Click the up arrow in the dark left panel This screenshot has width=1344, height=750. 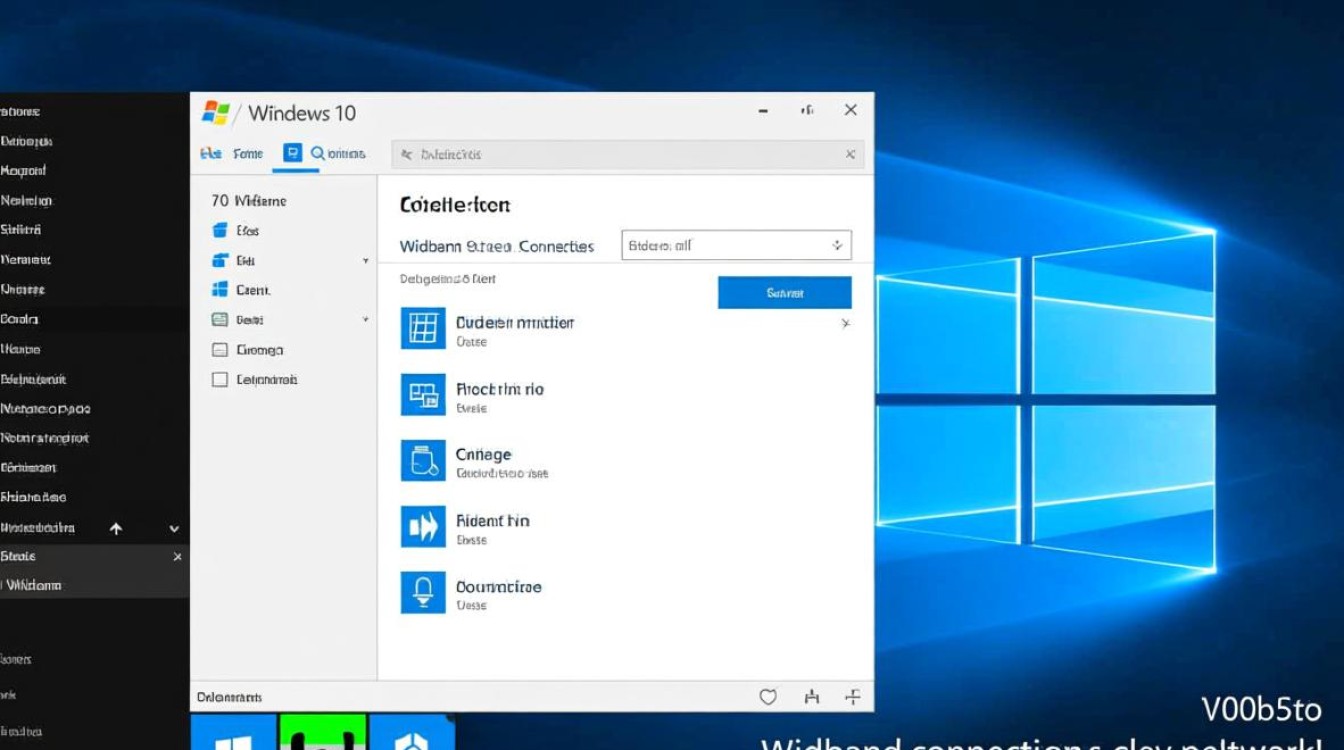pos(116,528)
